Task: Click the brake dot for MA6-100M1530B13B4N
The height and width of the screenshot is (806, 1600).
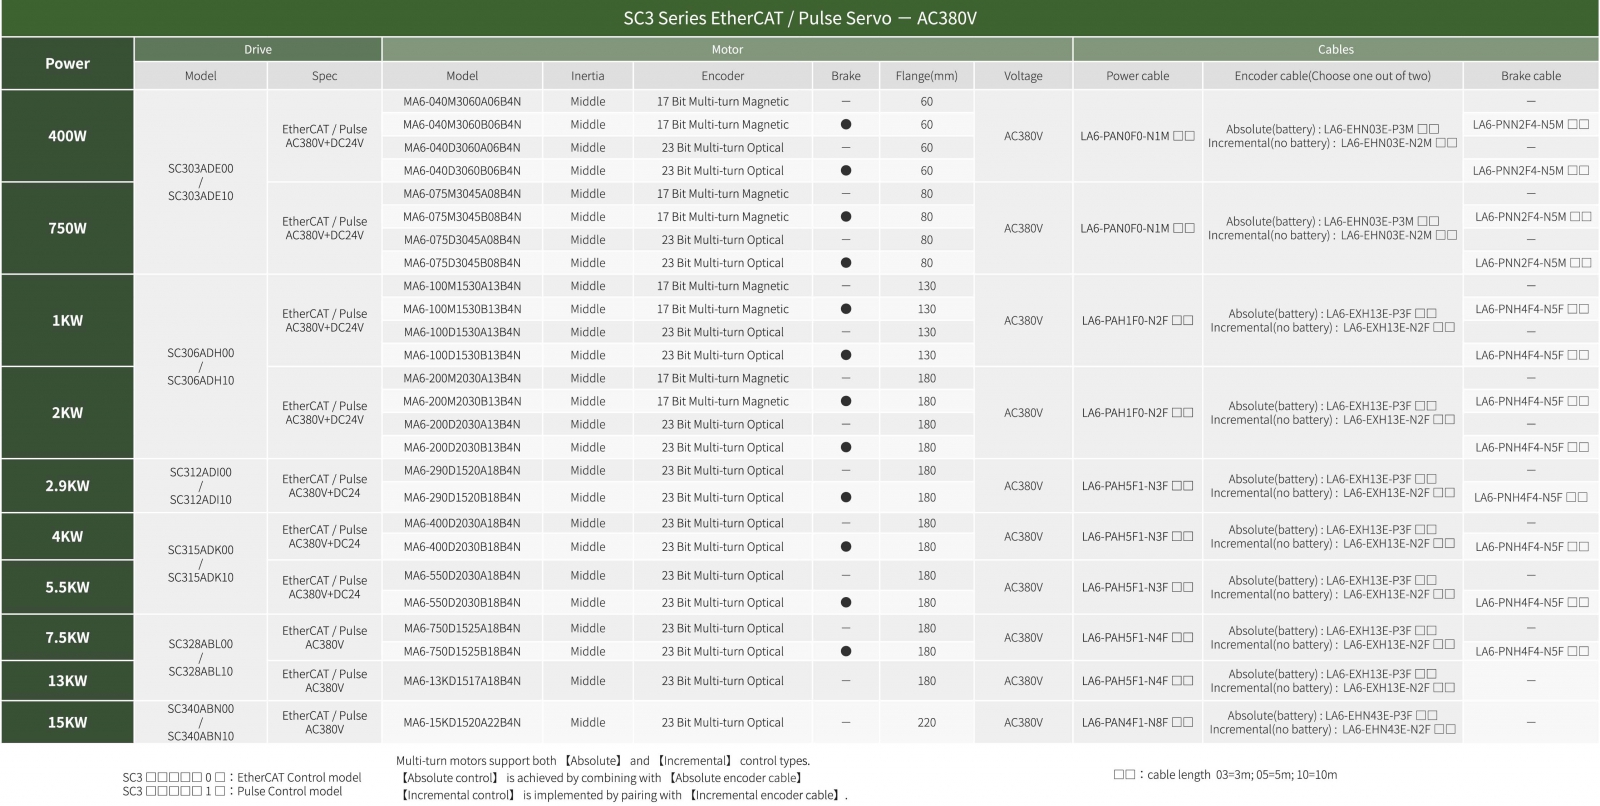Action: pyautogui.click(x=846, y=309)
